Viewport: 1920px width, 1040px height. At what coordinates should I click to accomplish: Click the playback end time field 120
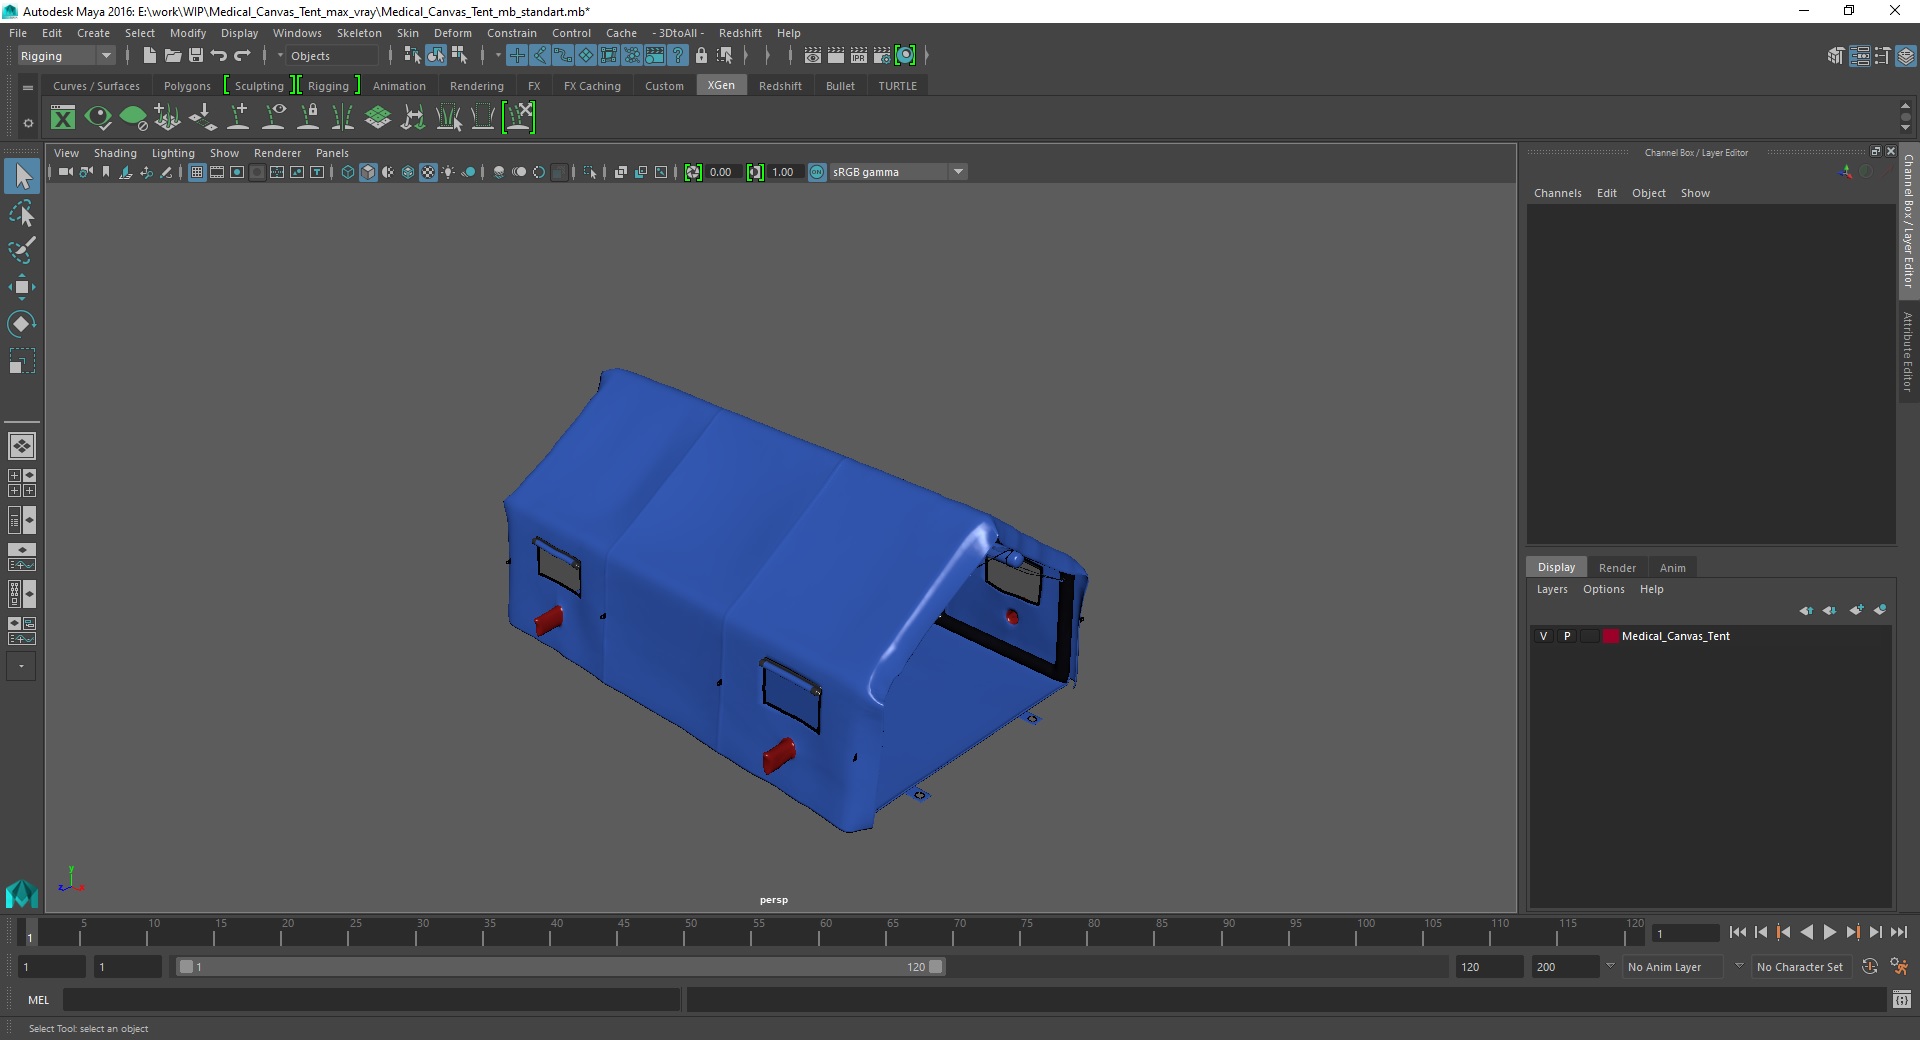pos(1489,967)
